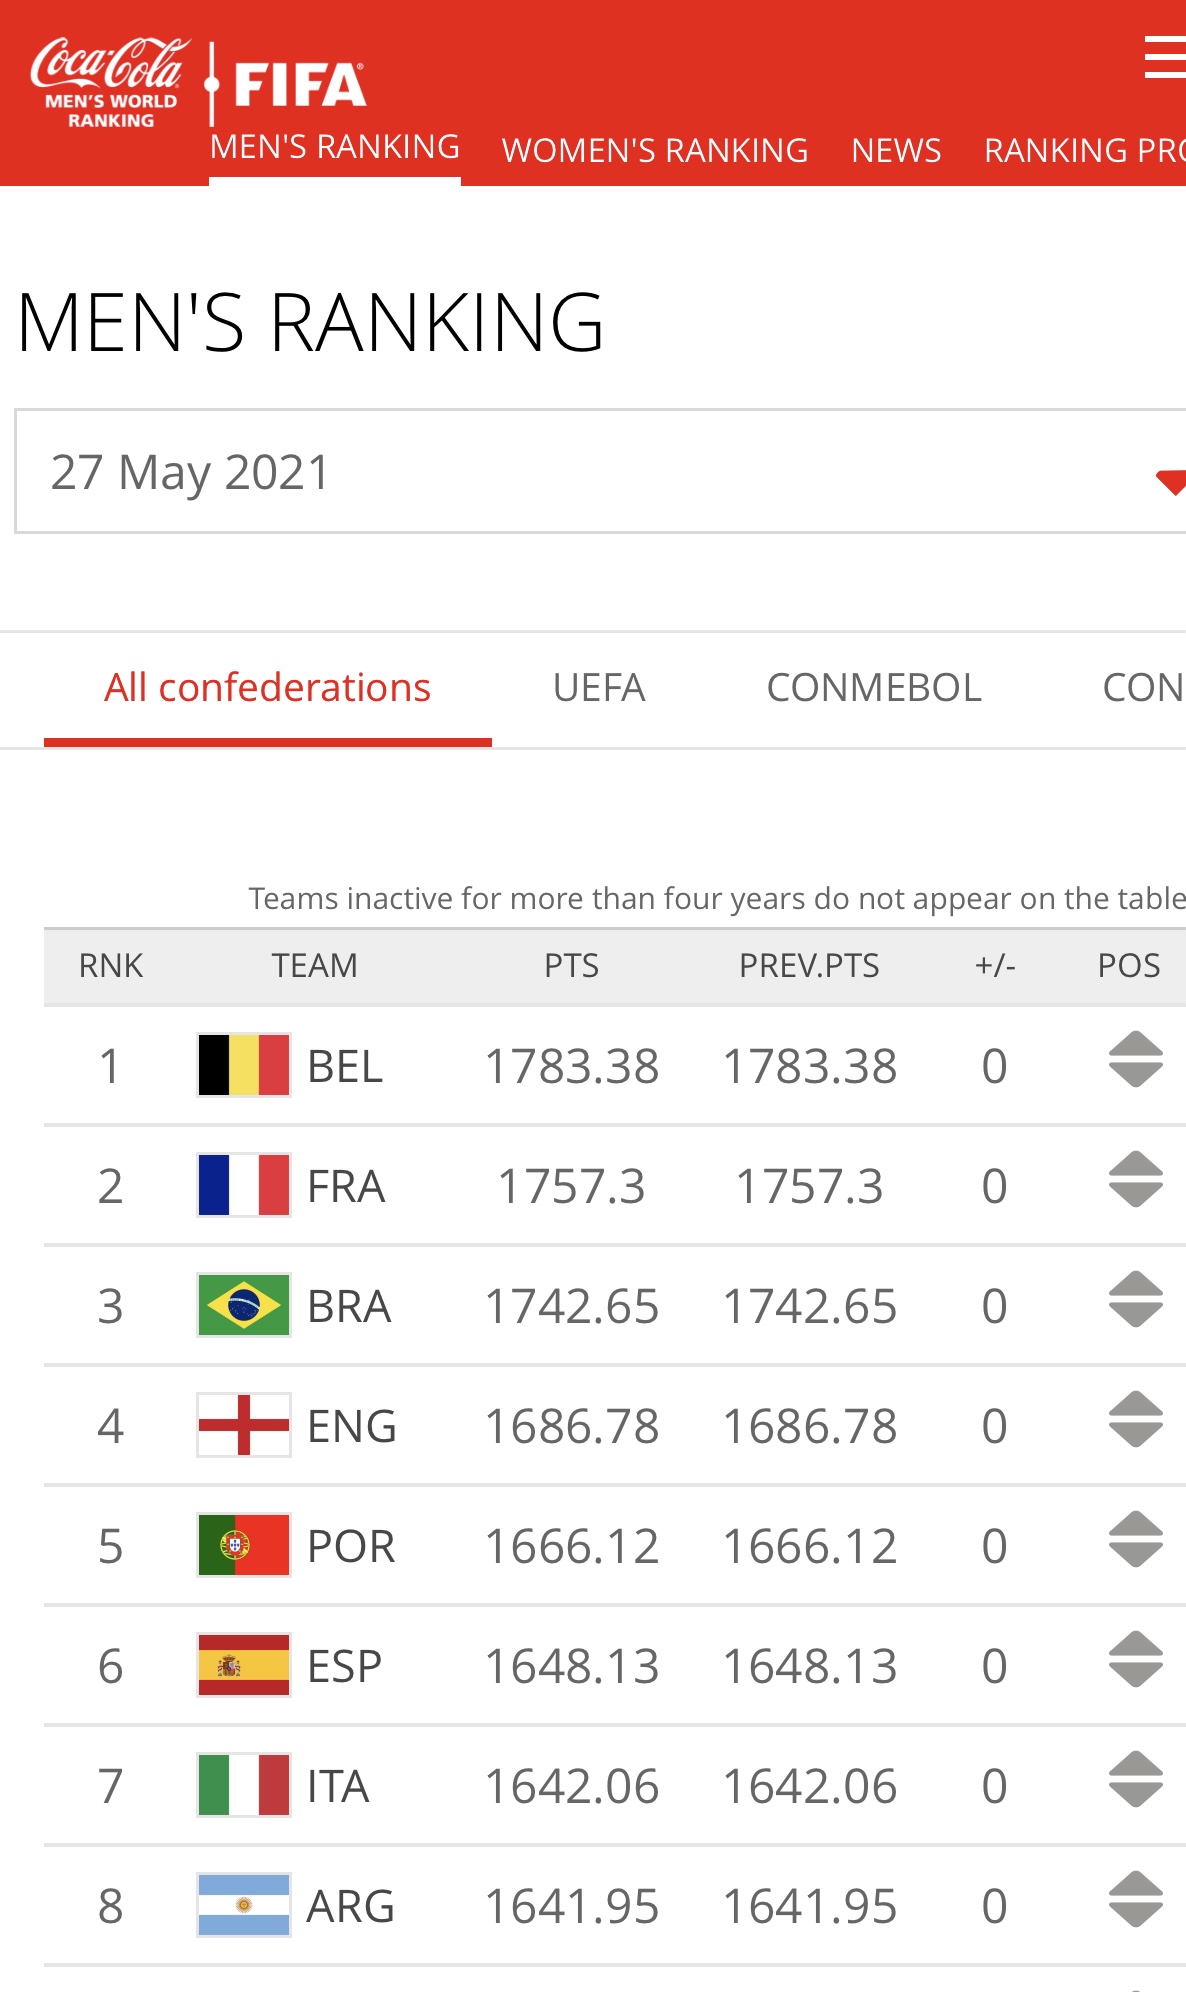Click the Portugal flag icon
Screen dimensions: 1186x1992
point(244,1545)
